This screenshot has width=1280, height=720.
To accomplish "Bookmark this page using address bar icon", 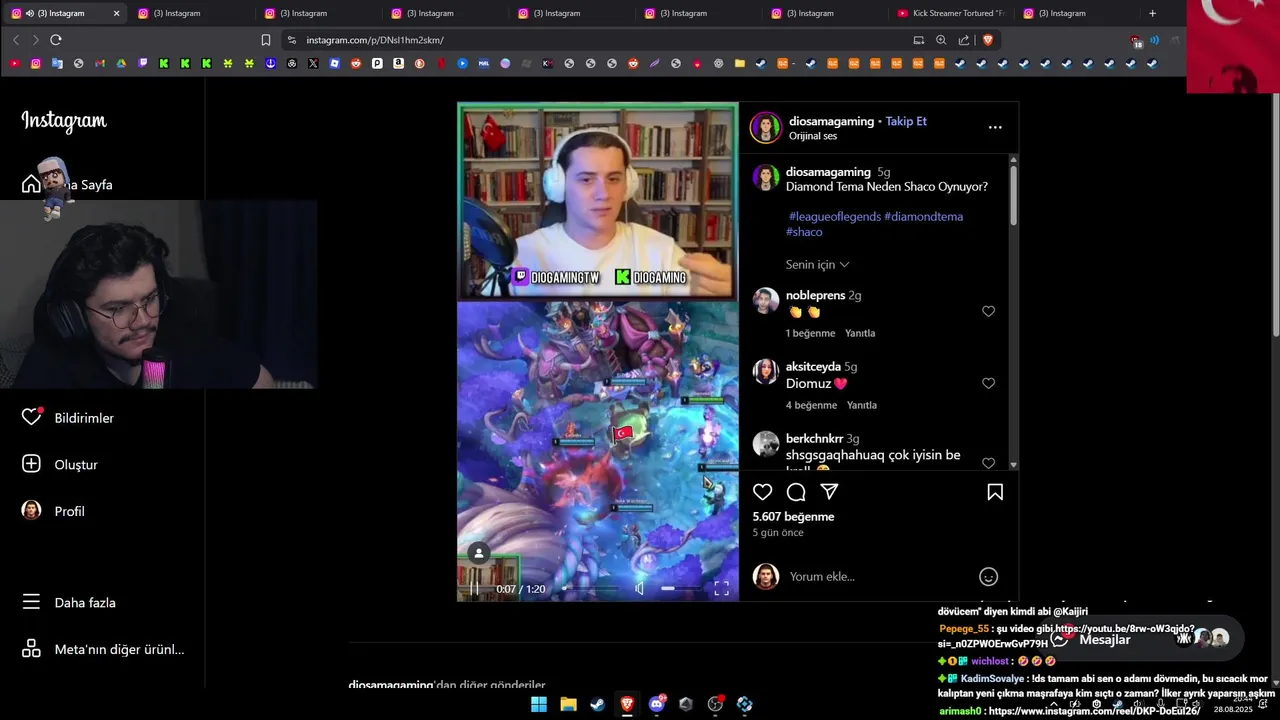I will tap(266, 40).
